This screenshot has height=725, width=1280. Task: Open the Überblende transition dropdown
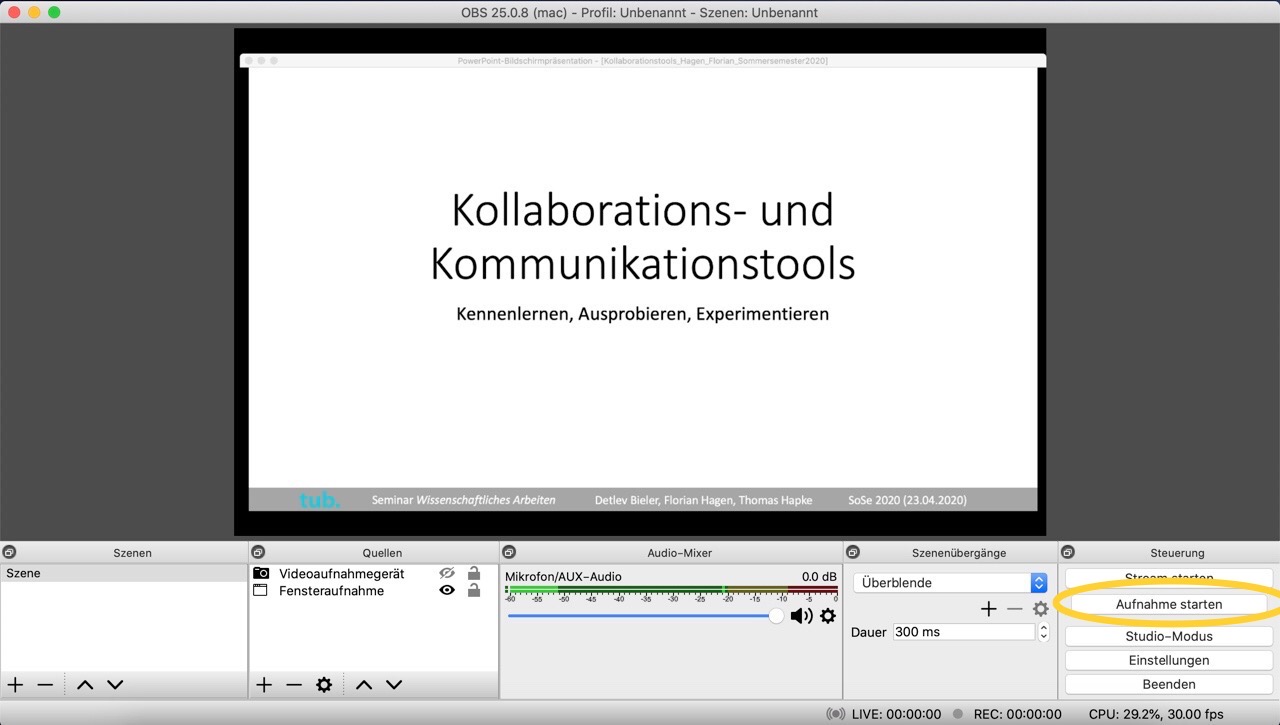[x=1038, y=583]
